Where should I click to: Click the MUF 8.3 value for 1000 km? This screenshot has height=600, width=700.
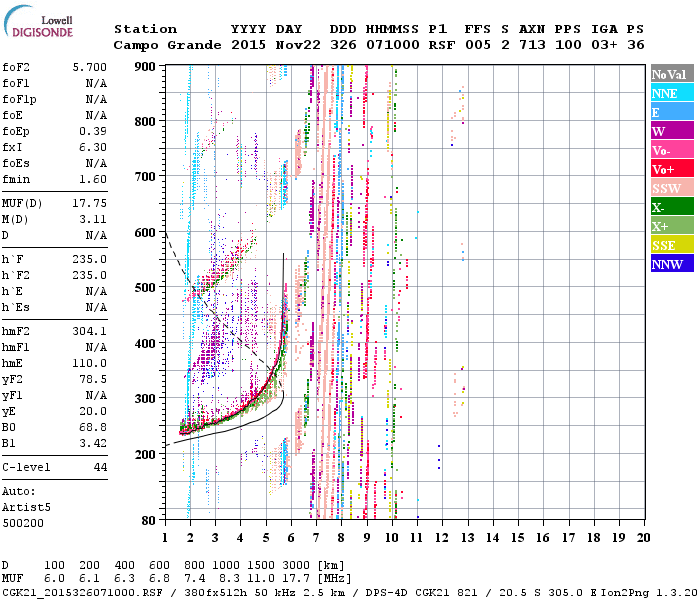pyautogui.click(x=229, y=579)
